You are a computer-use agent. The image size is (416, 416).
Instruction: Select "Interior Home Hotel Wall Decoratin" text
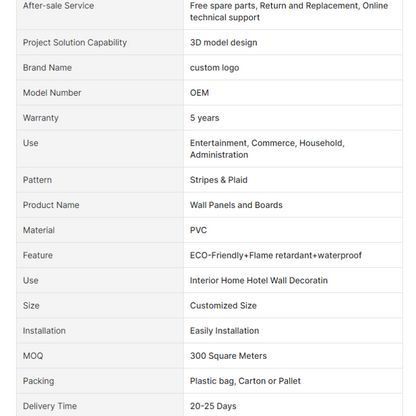[x=259, y=280]
